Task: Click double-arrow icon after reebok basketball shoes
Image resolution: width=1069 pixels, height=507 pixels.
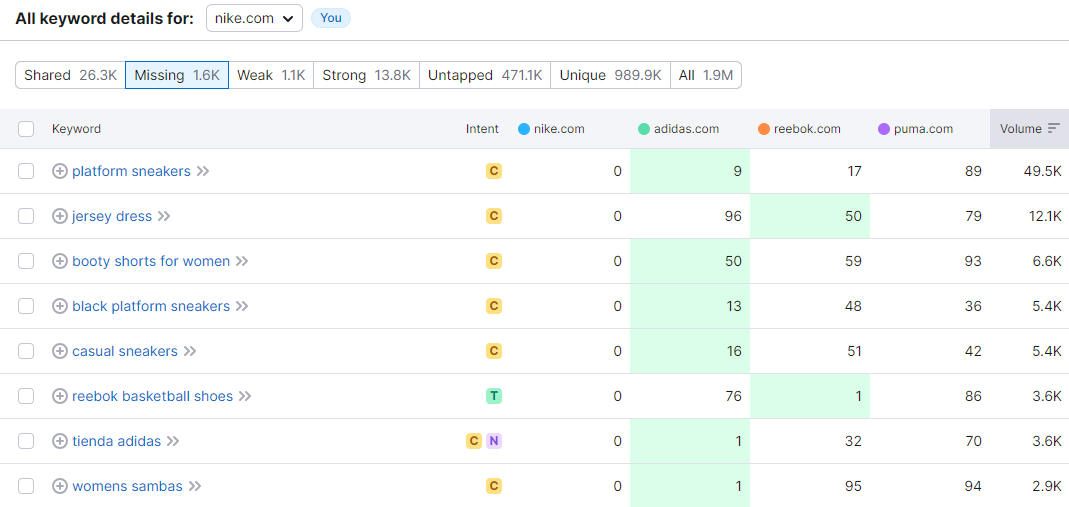Action: (245, 396)
